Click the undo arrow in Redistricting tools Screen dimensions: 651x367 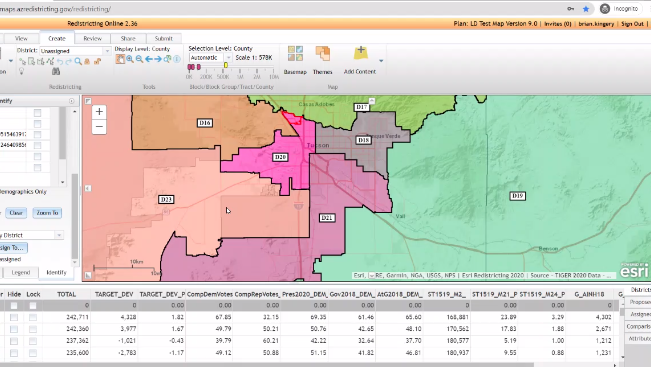60,61
